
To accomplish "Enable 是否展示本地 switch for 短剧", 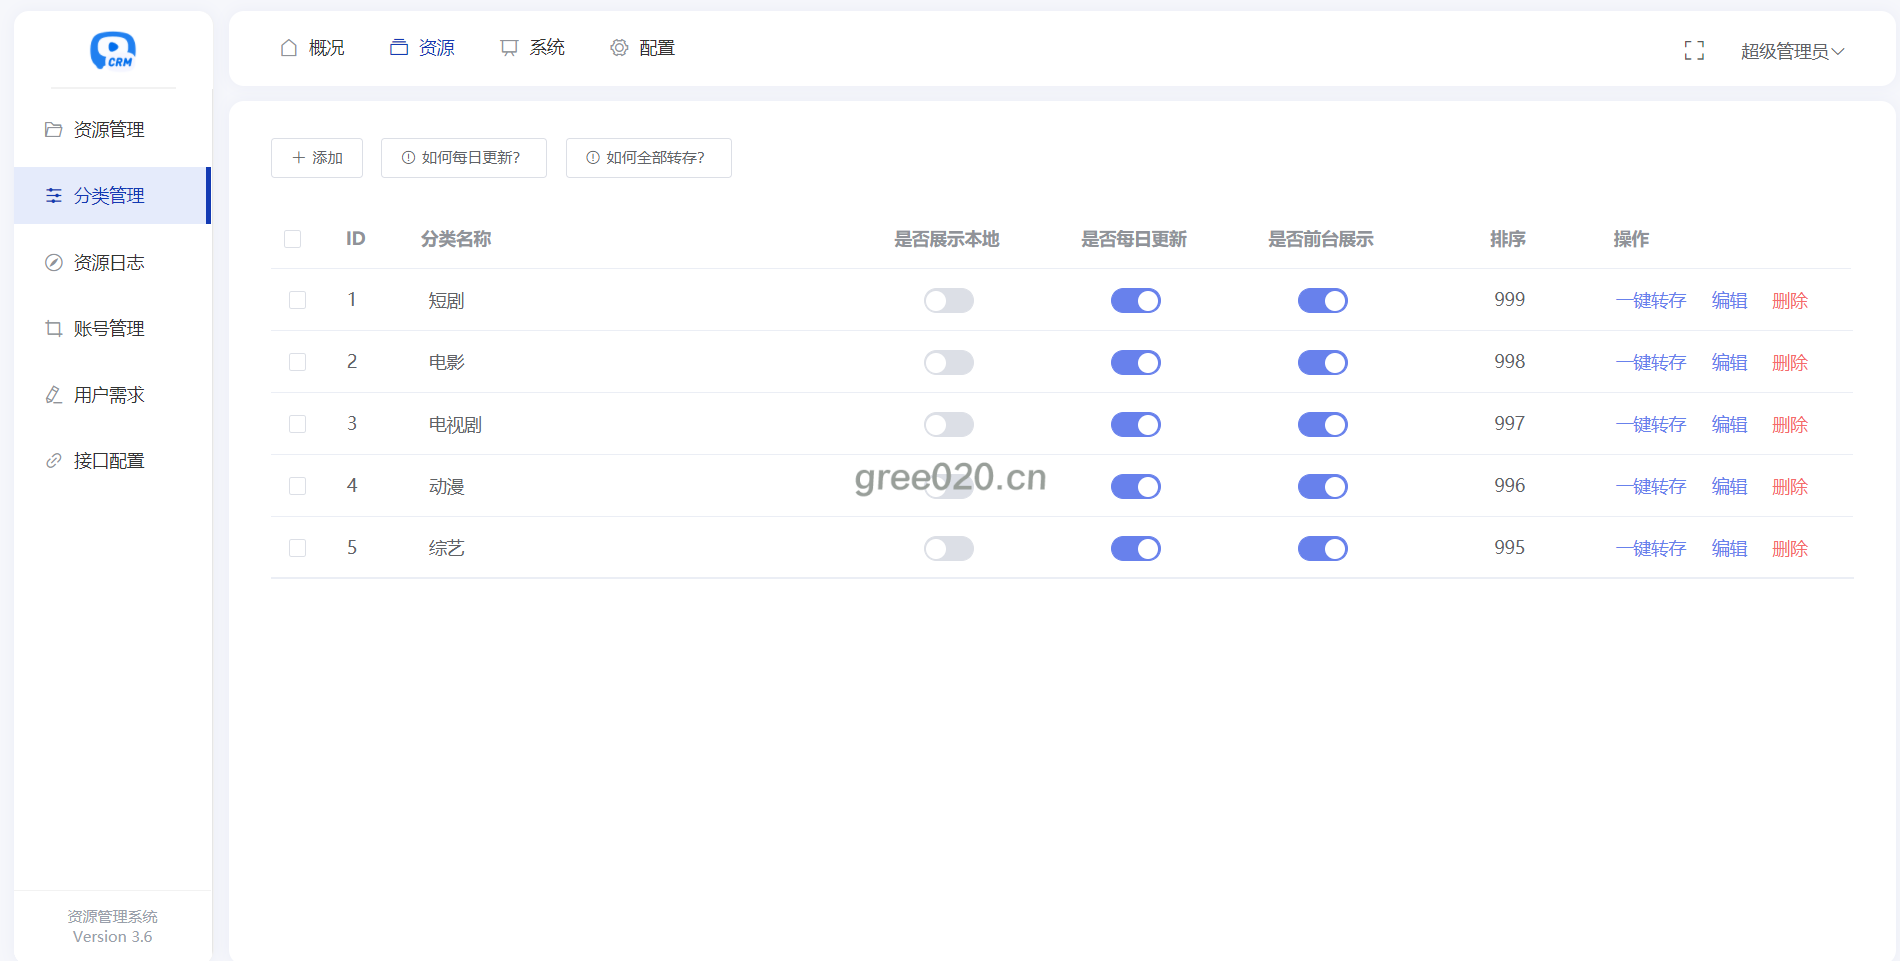I will (948, 301).
